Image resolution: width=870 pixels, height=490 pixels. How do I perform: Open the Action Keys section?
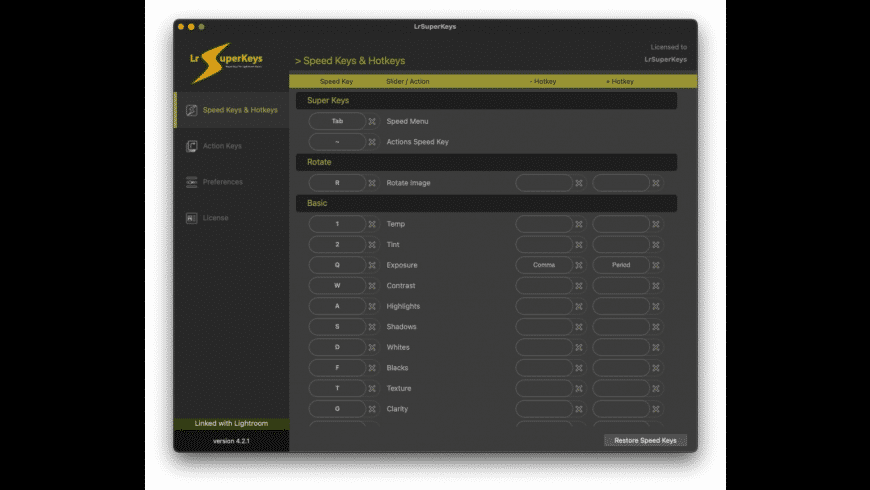click(231, 146)
